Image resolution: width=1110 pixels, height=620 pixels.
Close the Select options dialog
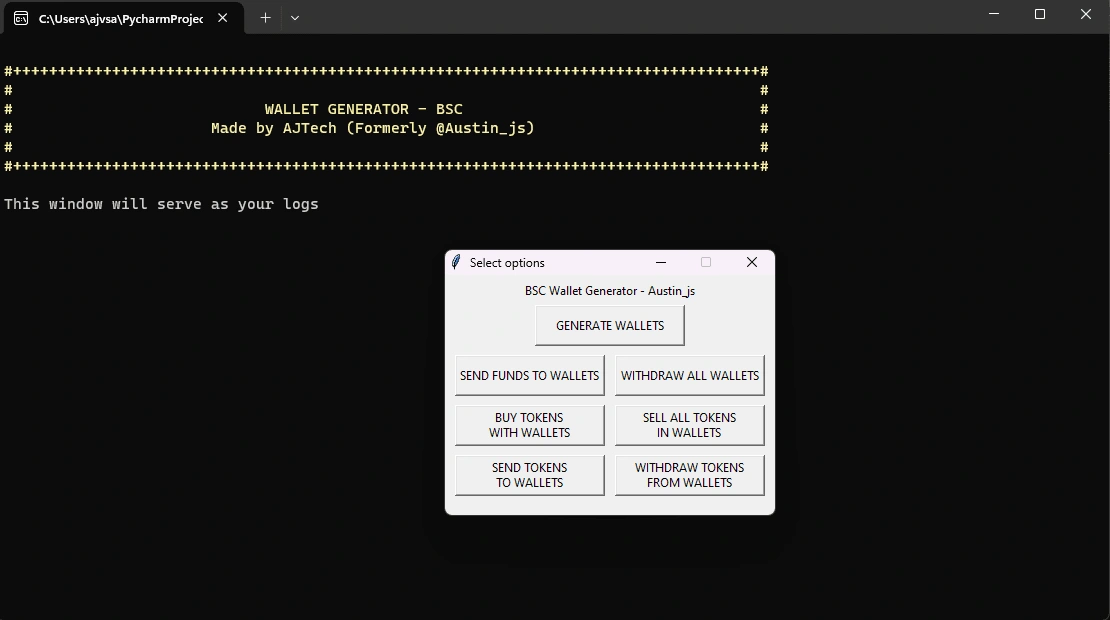(752, 263)
